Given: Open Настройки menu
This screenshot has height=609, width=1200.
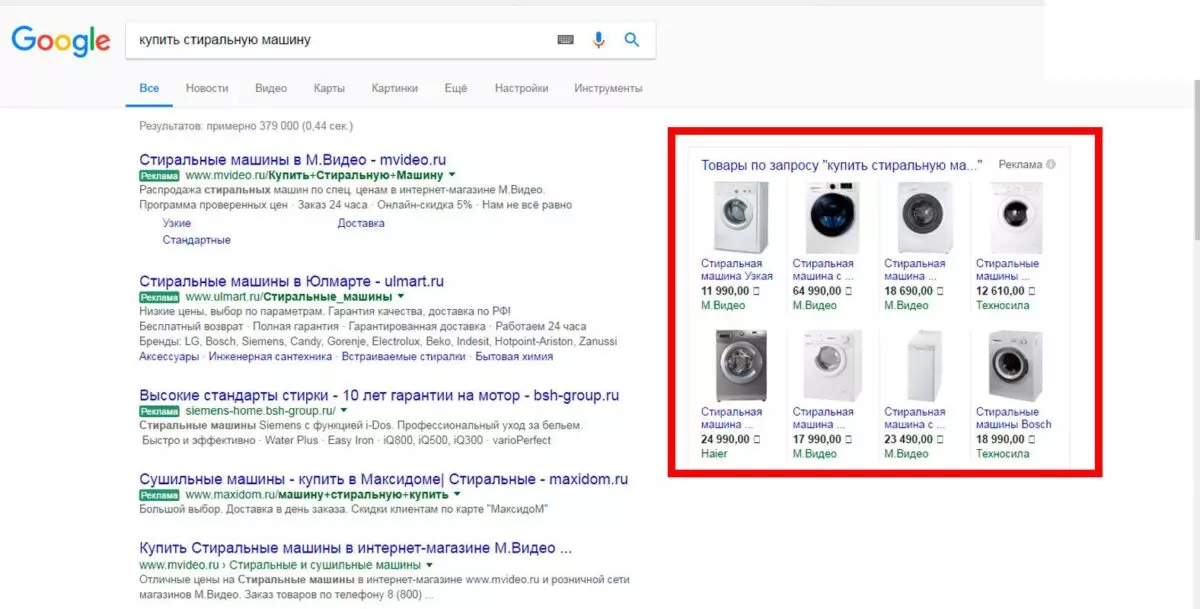Looking at the screenshot, I should click(521, 88).
